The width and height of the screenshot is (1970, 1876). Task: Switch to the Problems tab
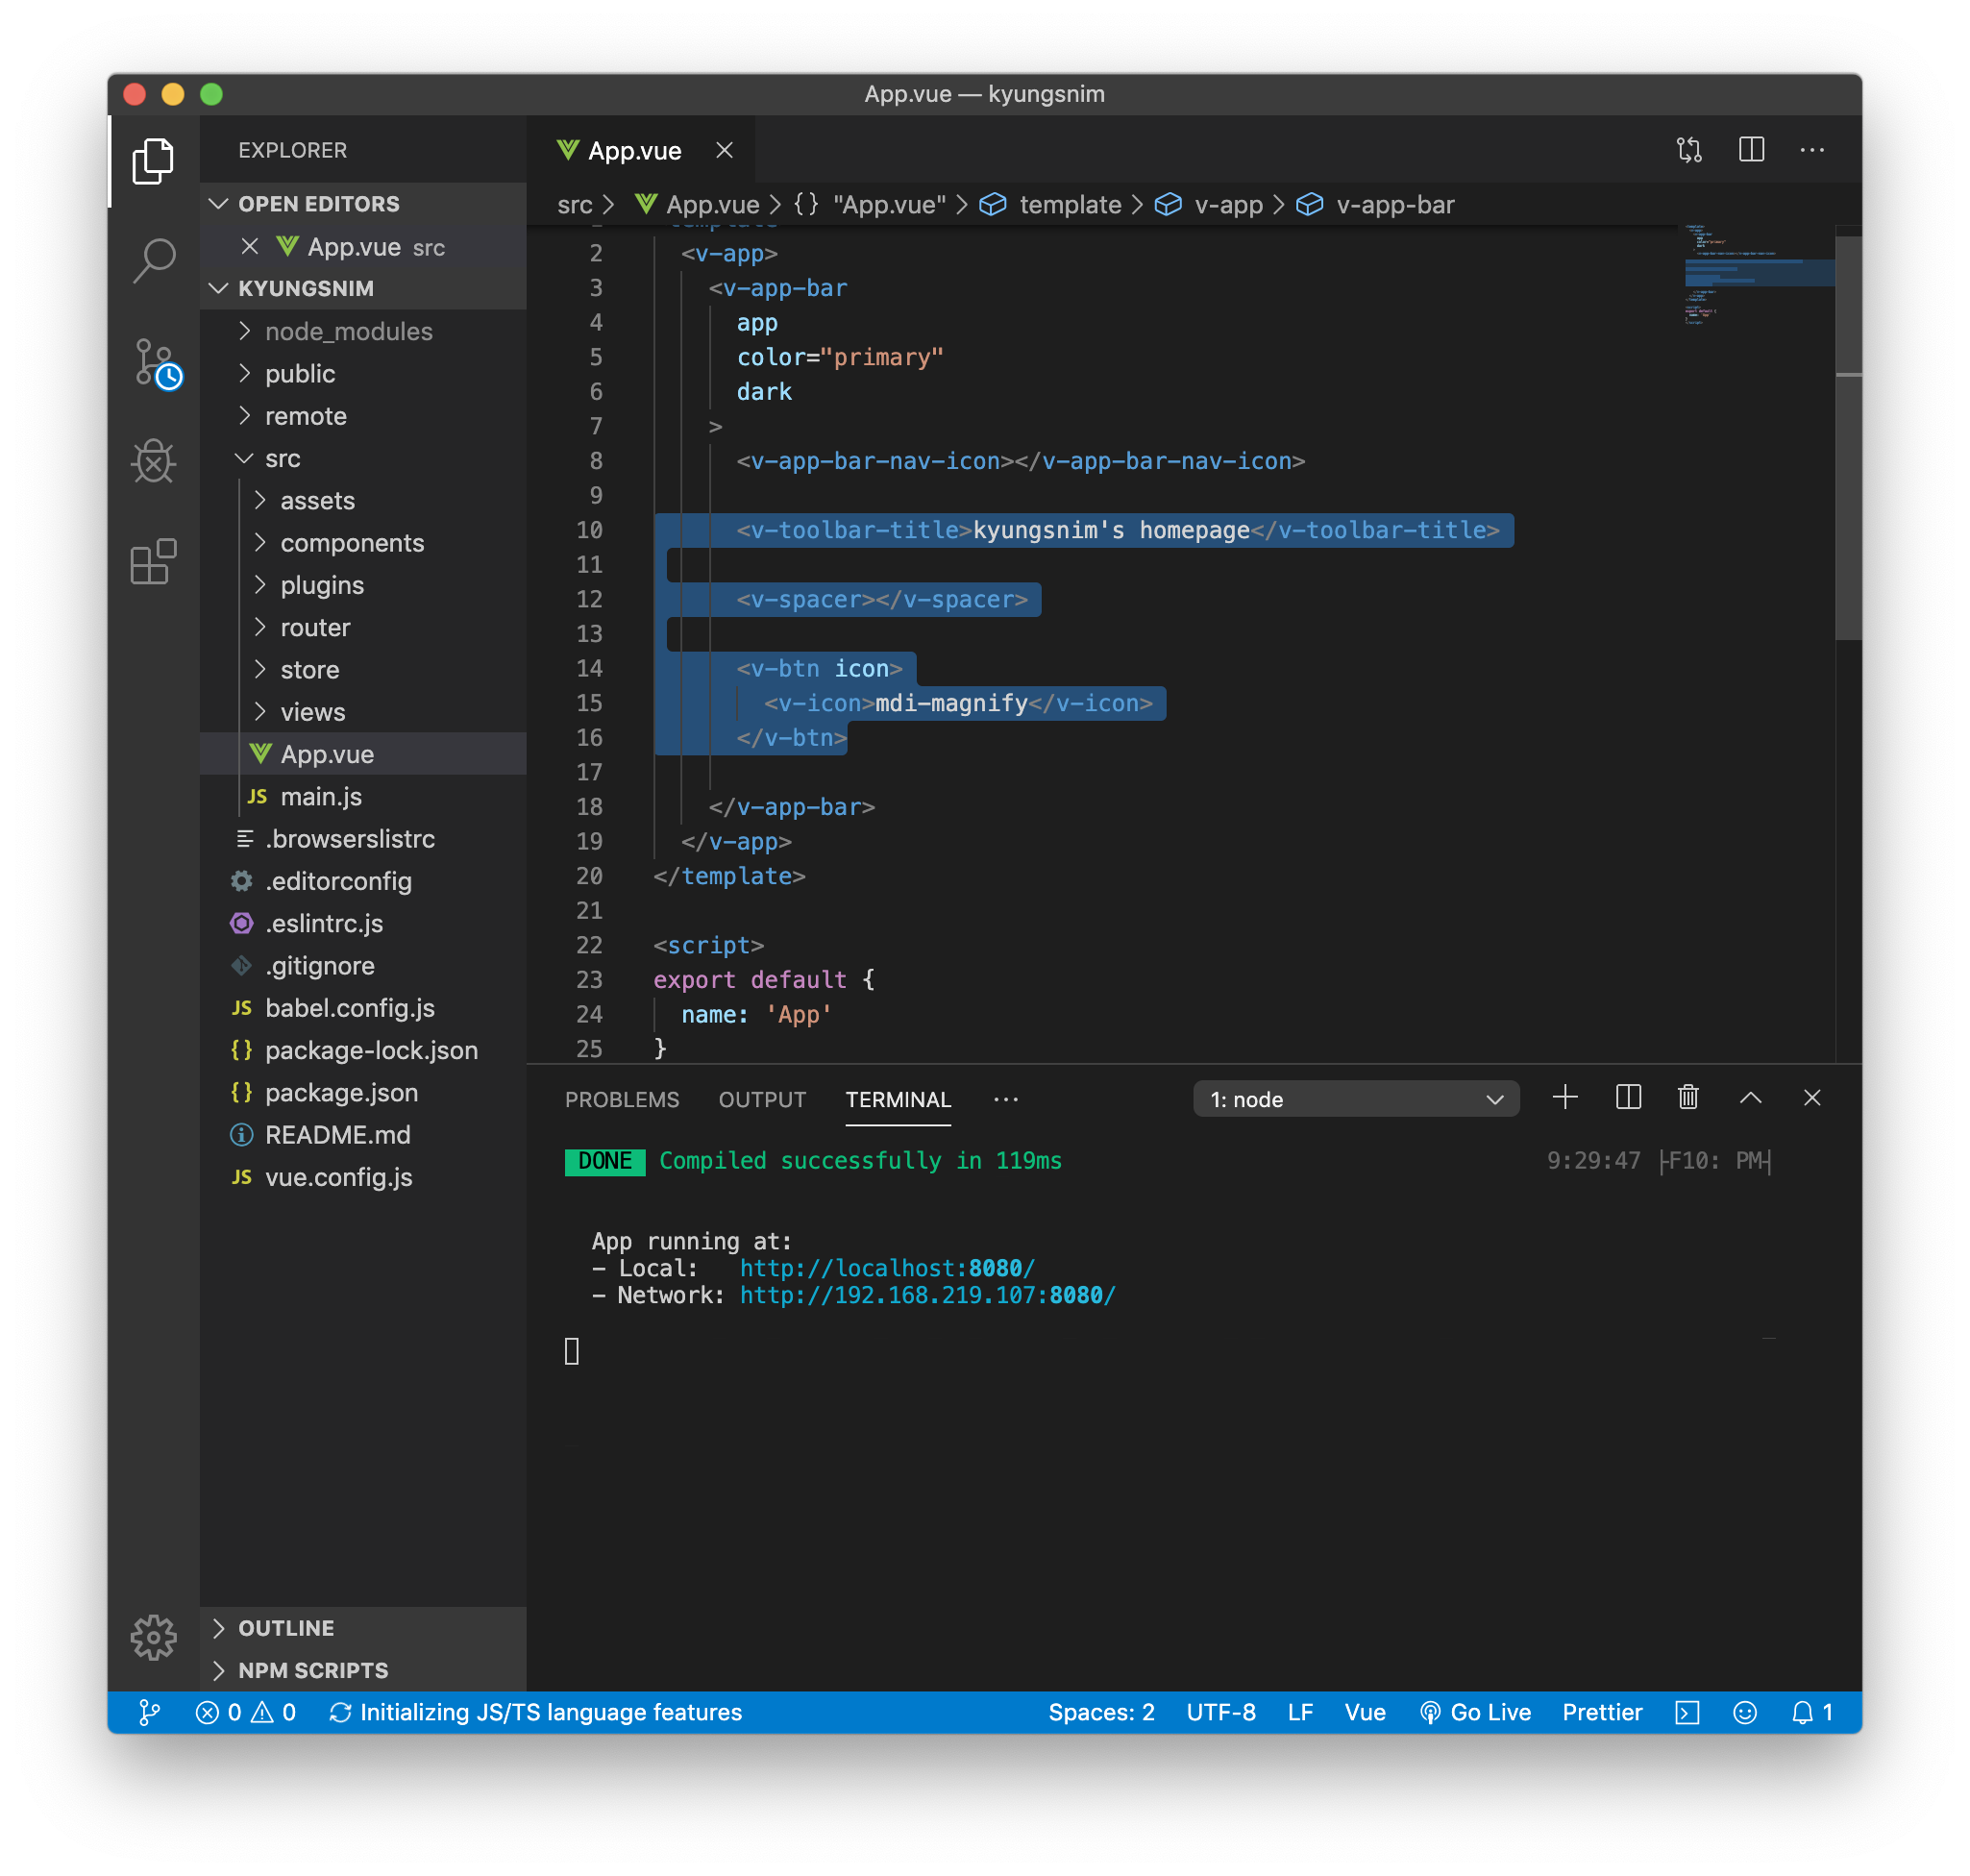point(621,1099)
